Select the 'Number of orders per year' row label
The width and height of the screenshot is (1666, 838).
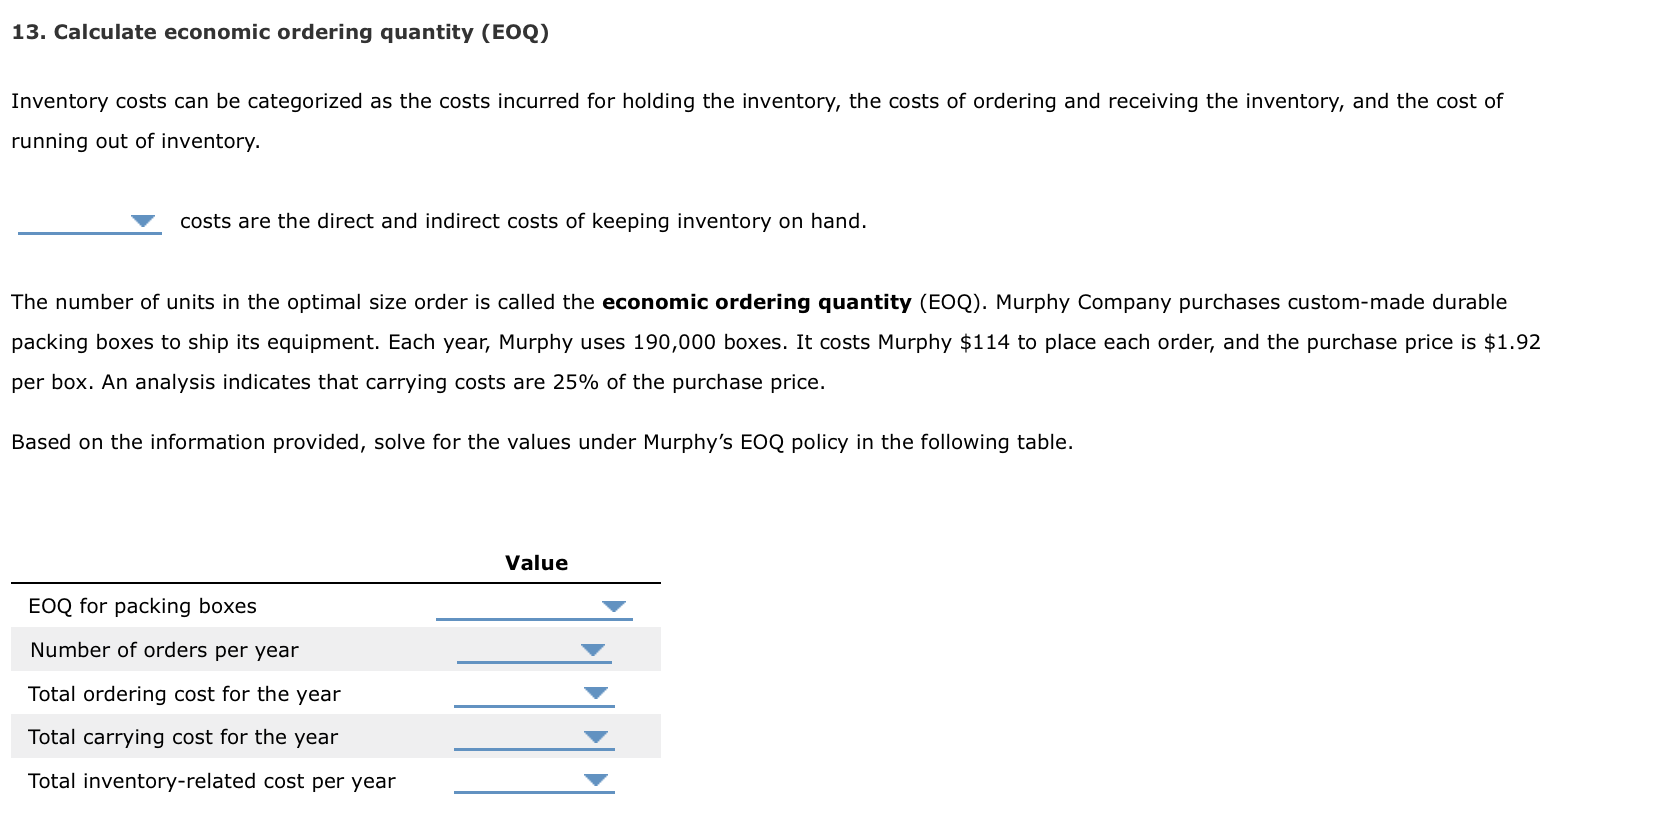(x=164, y=649)
